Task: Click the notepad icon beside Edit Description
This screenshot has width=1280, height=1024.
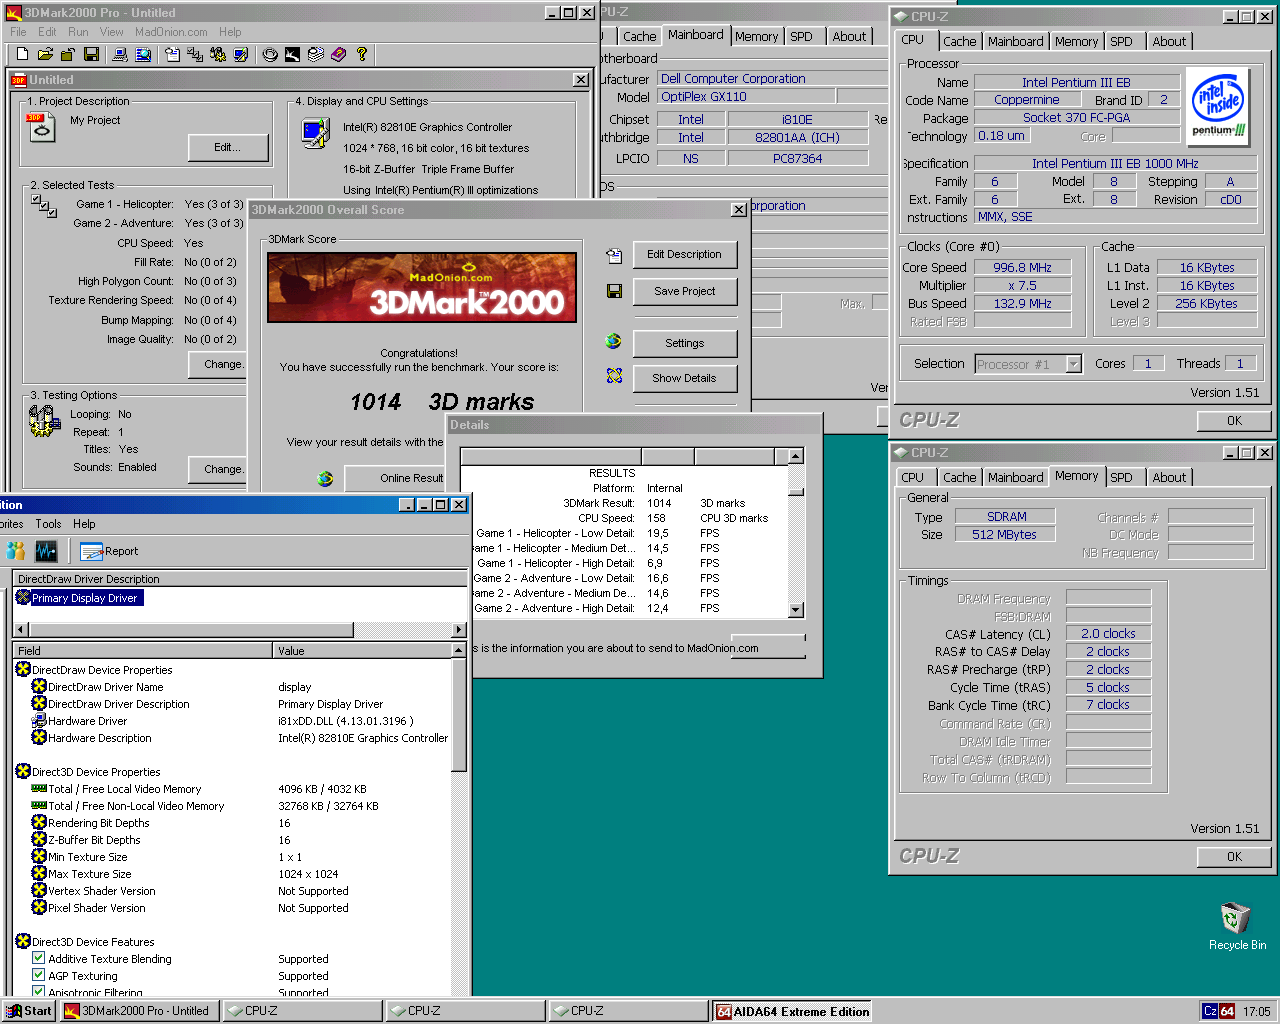Action: click(x=614, y=256)
